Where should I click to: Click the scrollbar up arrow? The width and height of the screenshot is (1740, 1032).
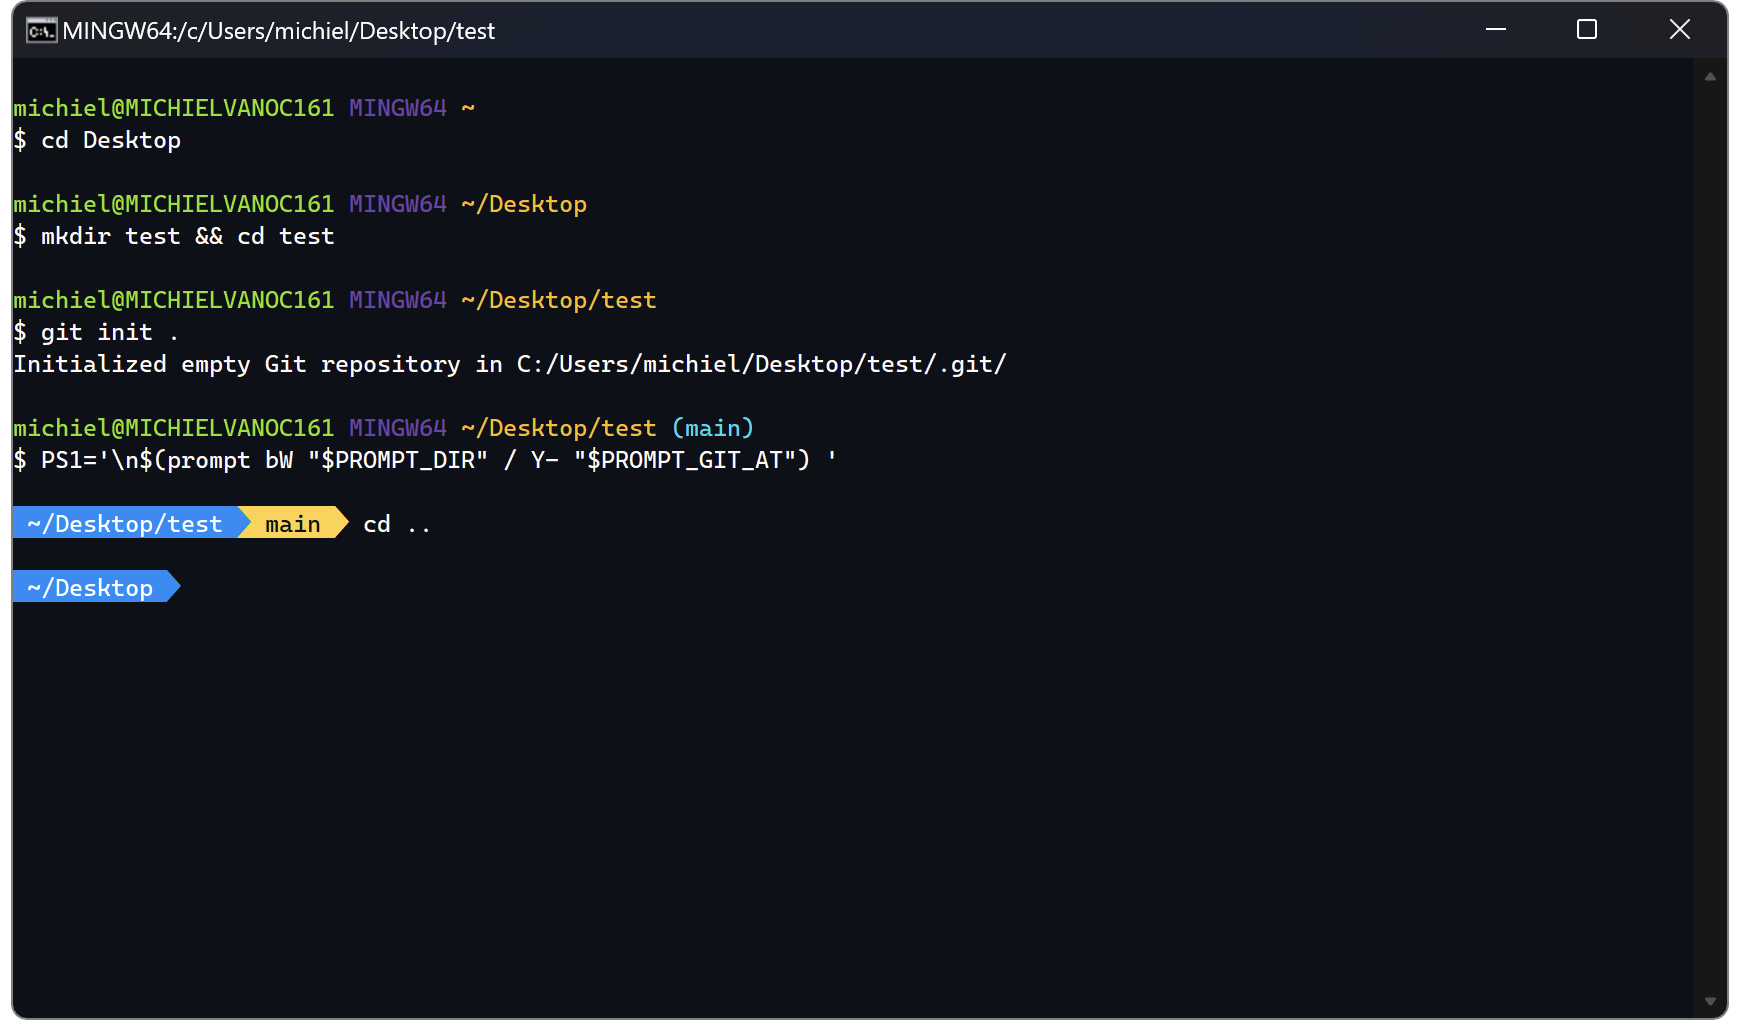tap(1710, 77)
